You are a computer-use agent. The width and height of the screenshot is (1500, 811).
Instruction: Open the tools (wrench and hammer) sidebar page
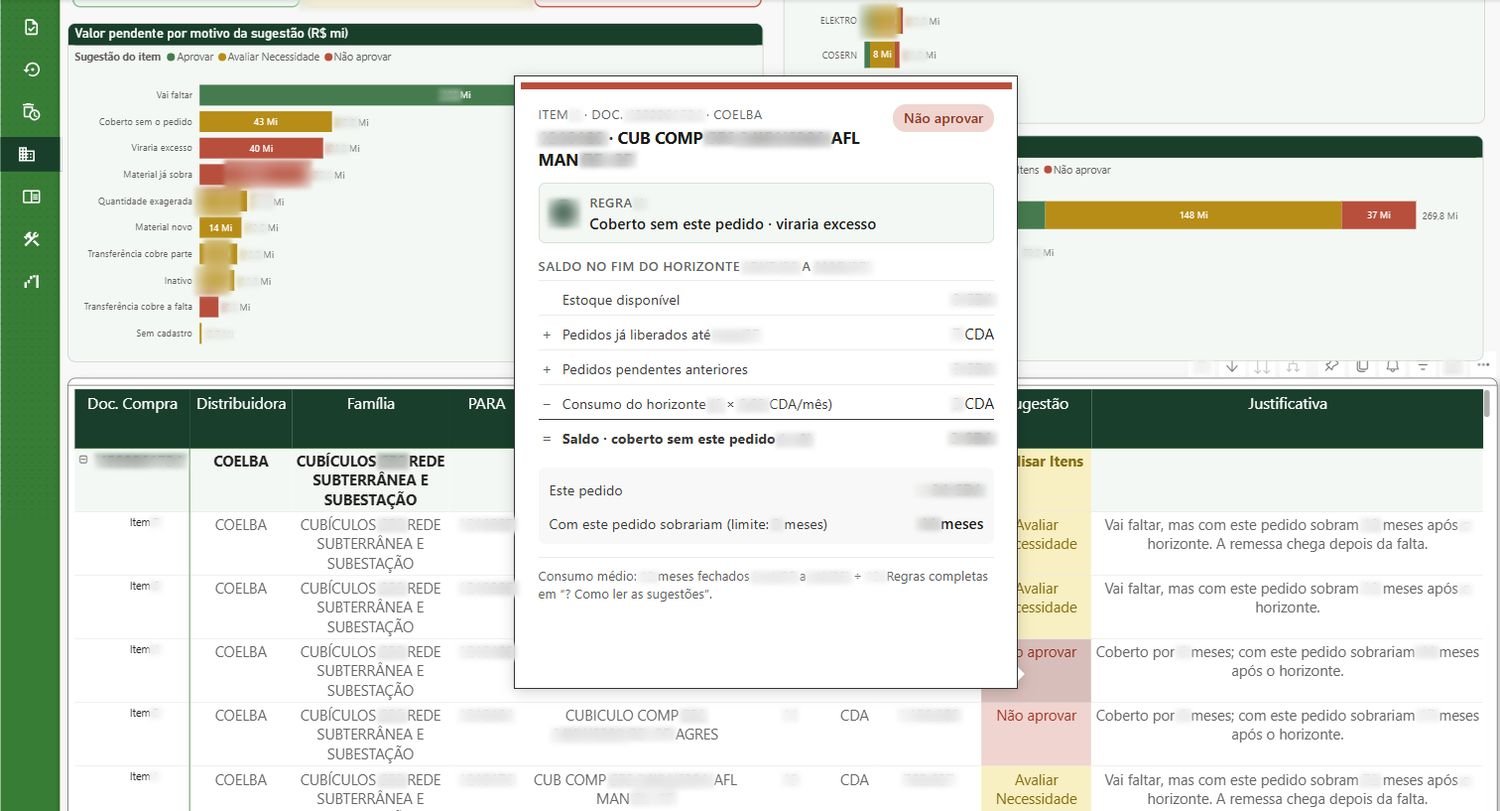(31, 238)
